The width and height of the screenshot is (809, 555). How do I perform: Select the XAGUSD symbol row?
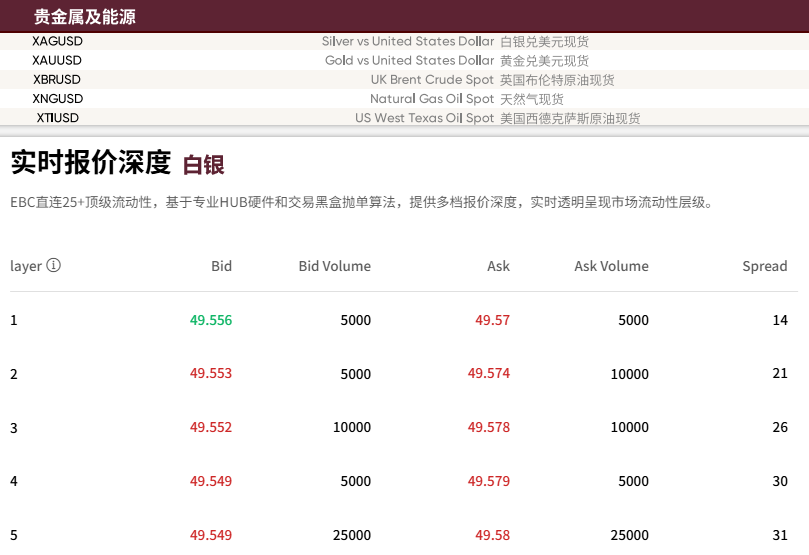coord(58,42)
